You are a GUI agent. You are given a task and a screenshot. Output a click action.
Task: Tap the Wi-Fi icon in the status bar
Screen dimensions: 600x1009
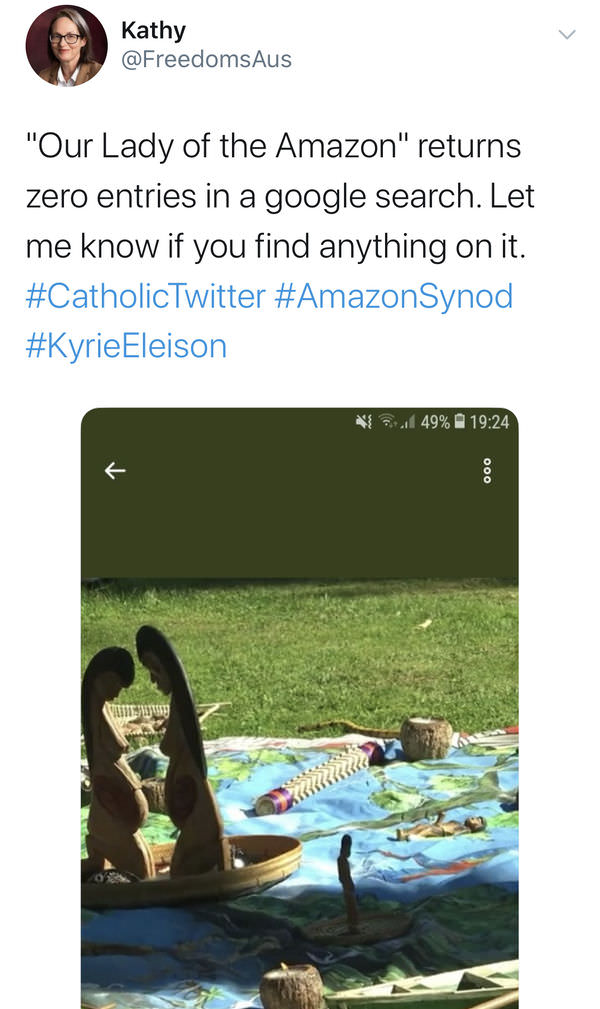388,422
